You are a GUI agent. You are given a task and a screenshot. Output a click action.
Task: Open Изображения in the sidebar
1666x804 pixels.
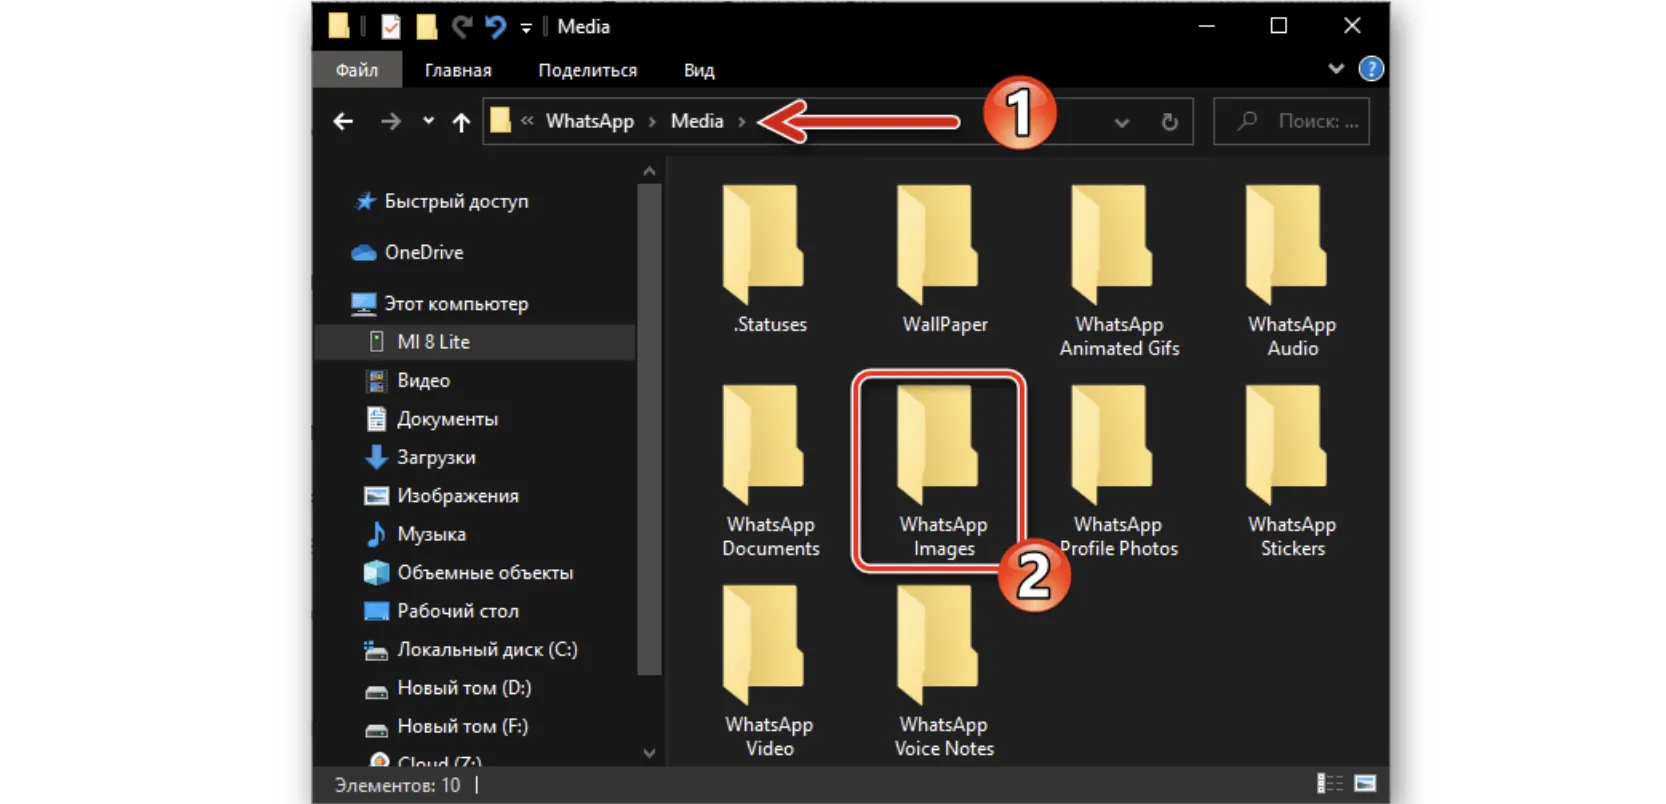coord(442,496)
